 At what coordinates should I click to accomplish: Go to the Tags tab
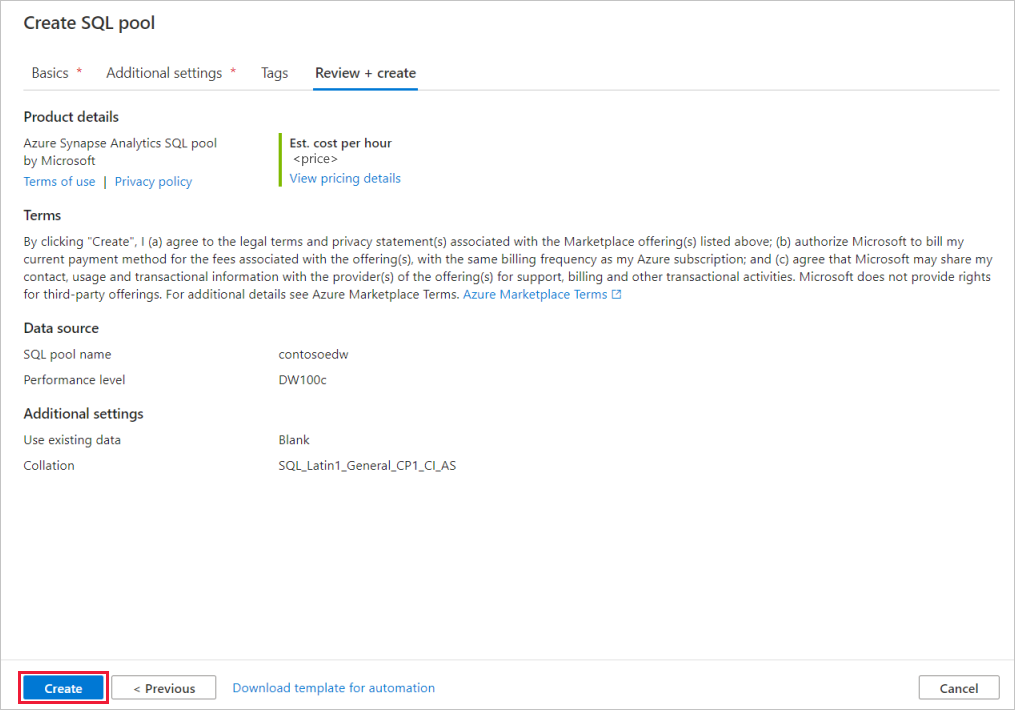coord(274,72)
